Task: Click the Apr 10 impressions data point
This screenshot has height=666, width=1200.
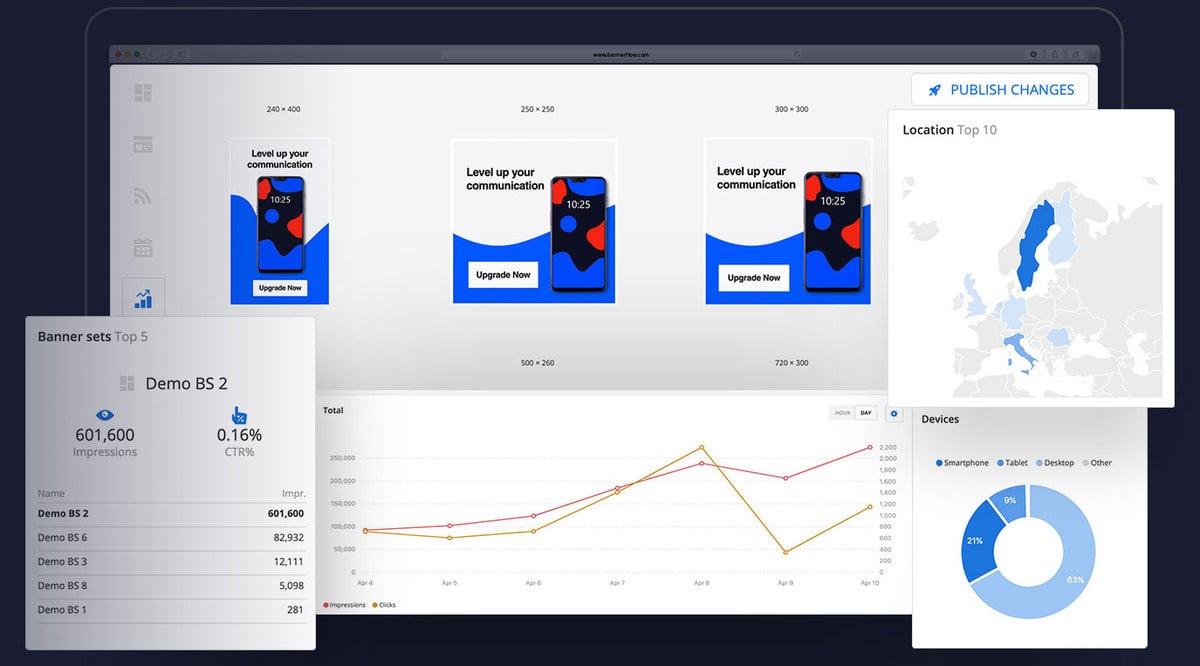Action: (870, 447)
